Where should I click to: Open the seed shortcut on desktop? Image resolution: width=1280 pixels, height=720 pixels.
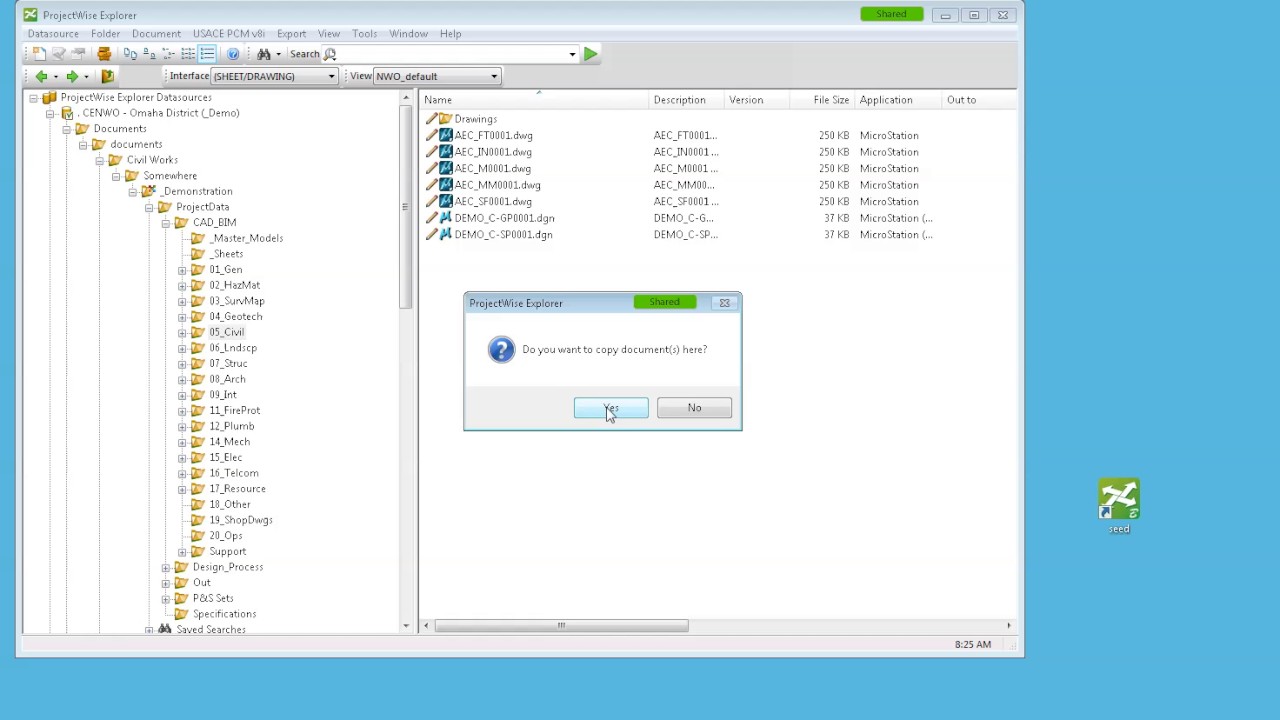coord(1119,507)
